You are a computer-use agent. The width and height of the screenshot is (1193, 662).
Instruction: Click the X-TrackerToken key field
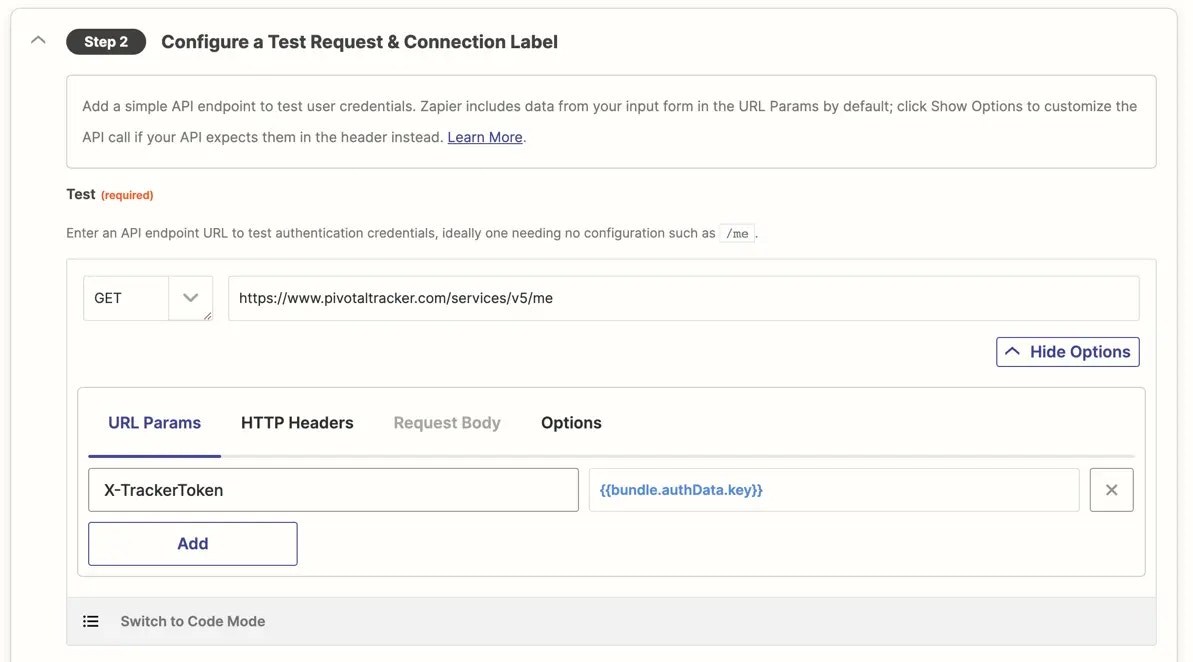tap(333, 490)
